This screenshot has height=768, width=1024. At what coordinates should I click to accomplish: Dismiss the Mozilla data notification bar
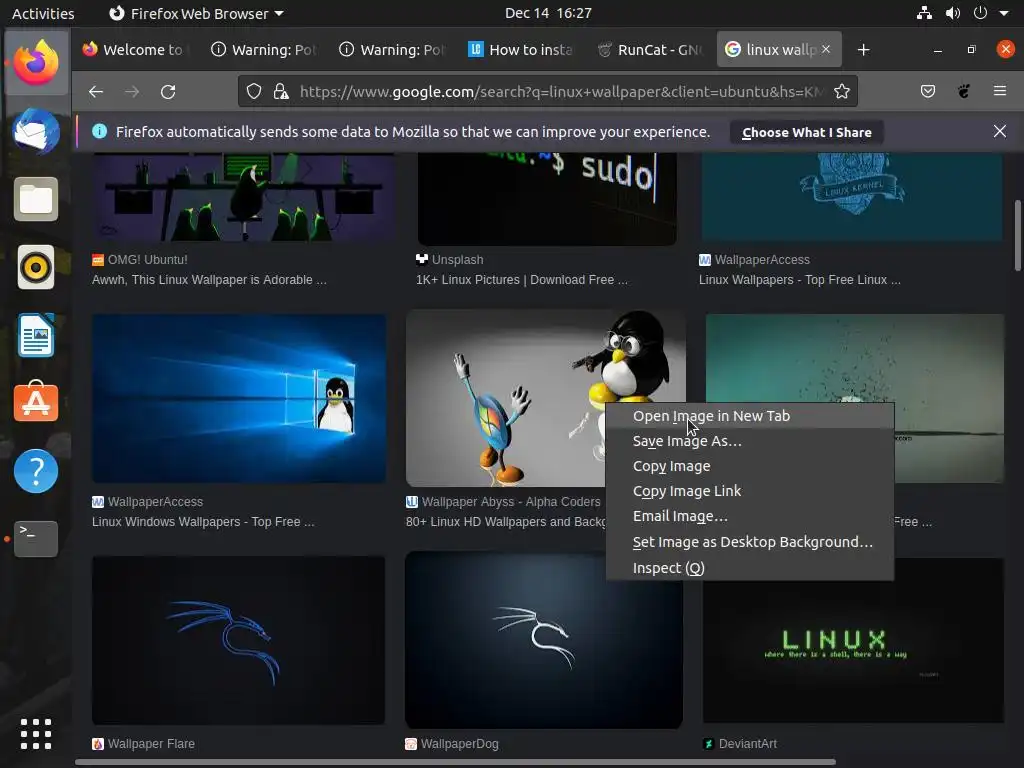click(x=999, y=131)
